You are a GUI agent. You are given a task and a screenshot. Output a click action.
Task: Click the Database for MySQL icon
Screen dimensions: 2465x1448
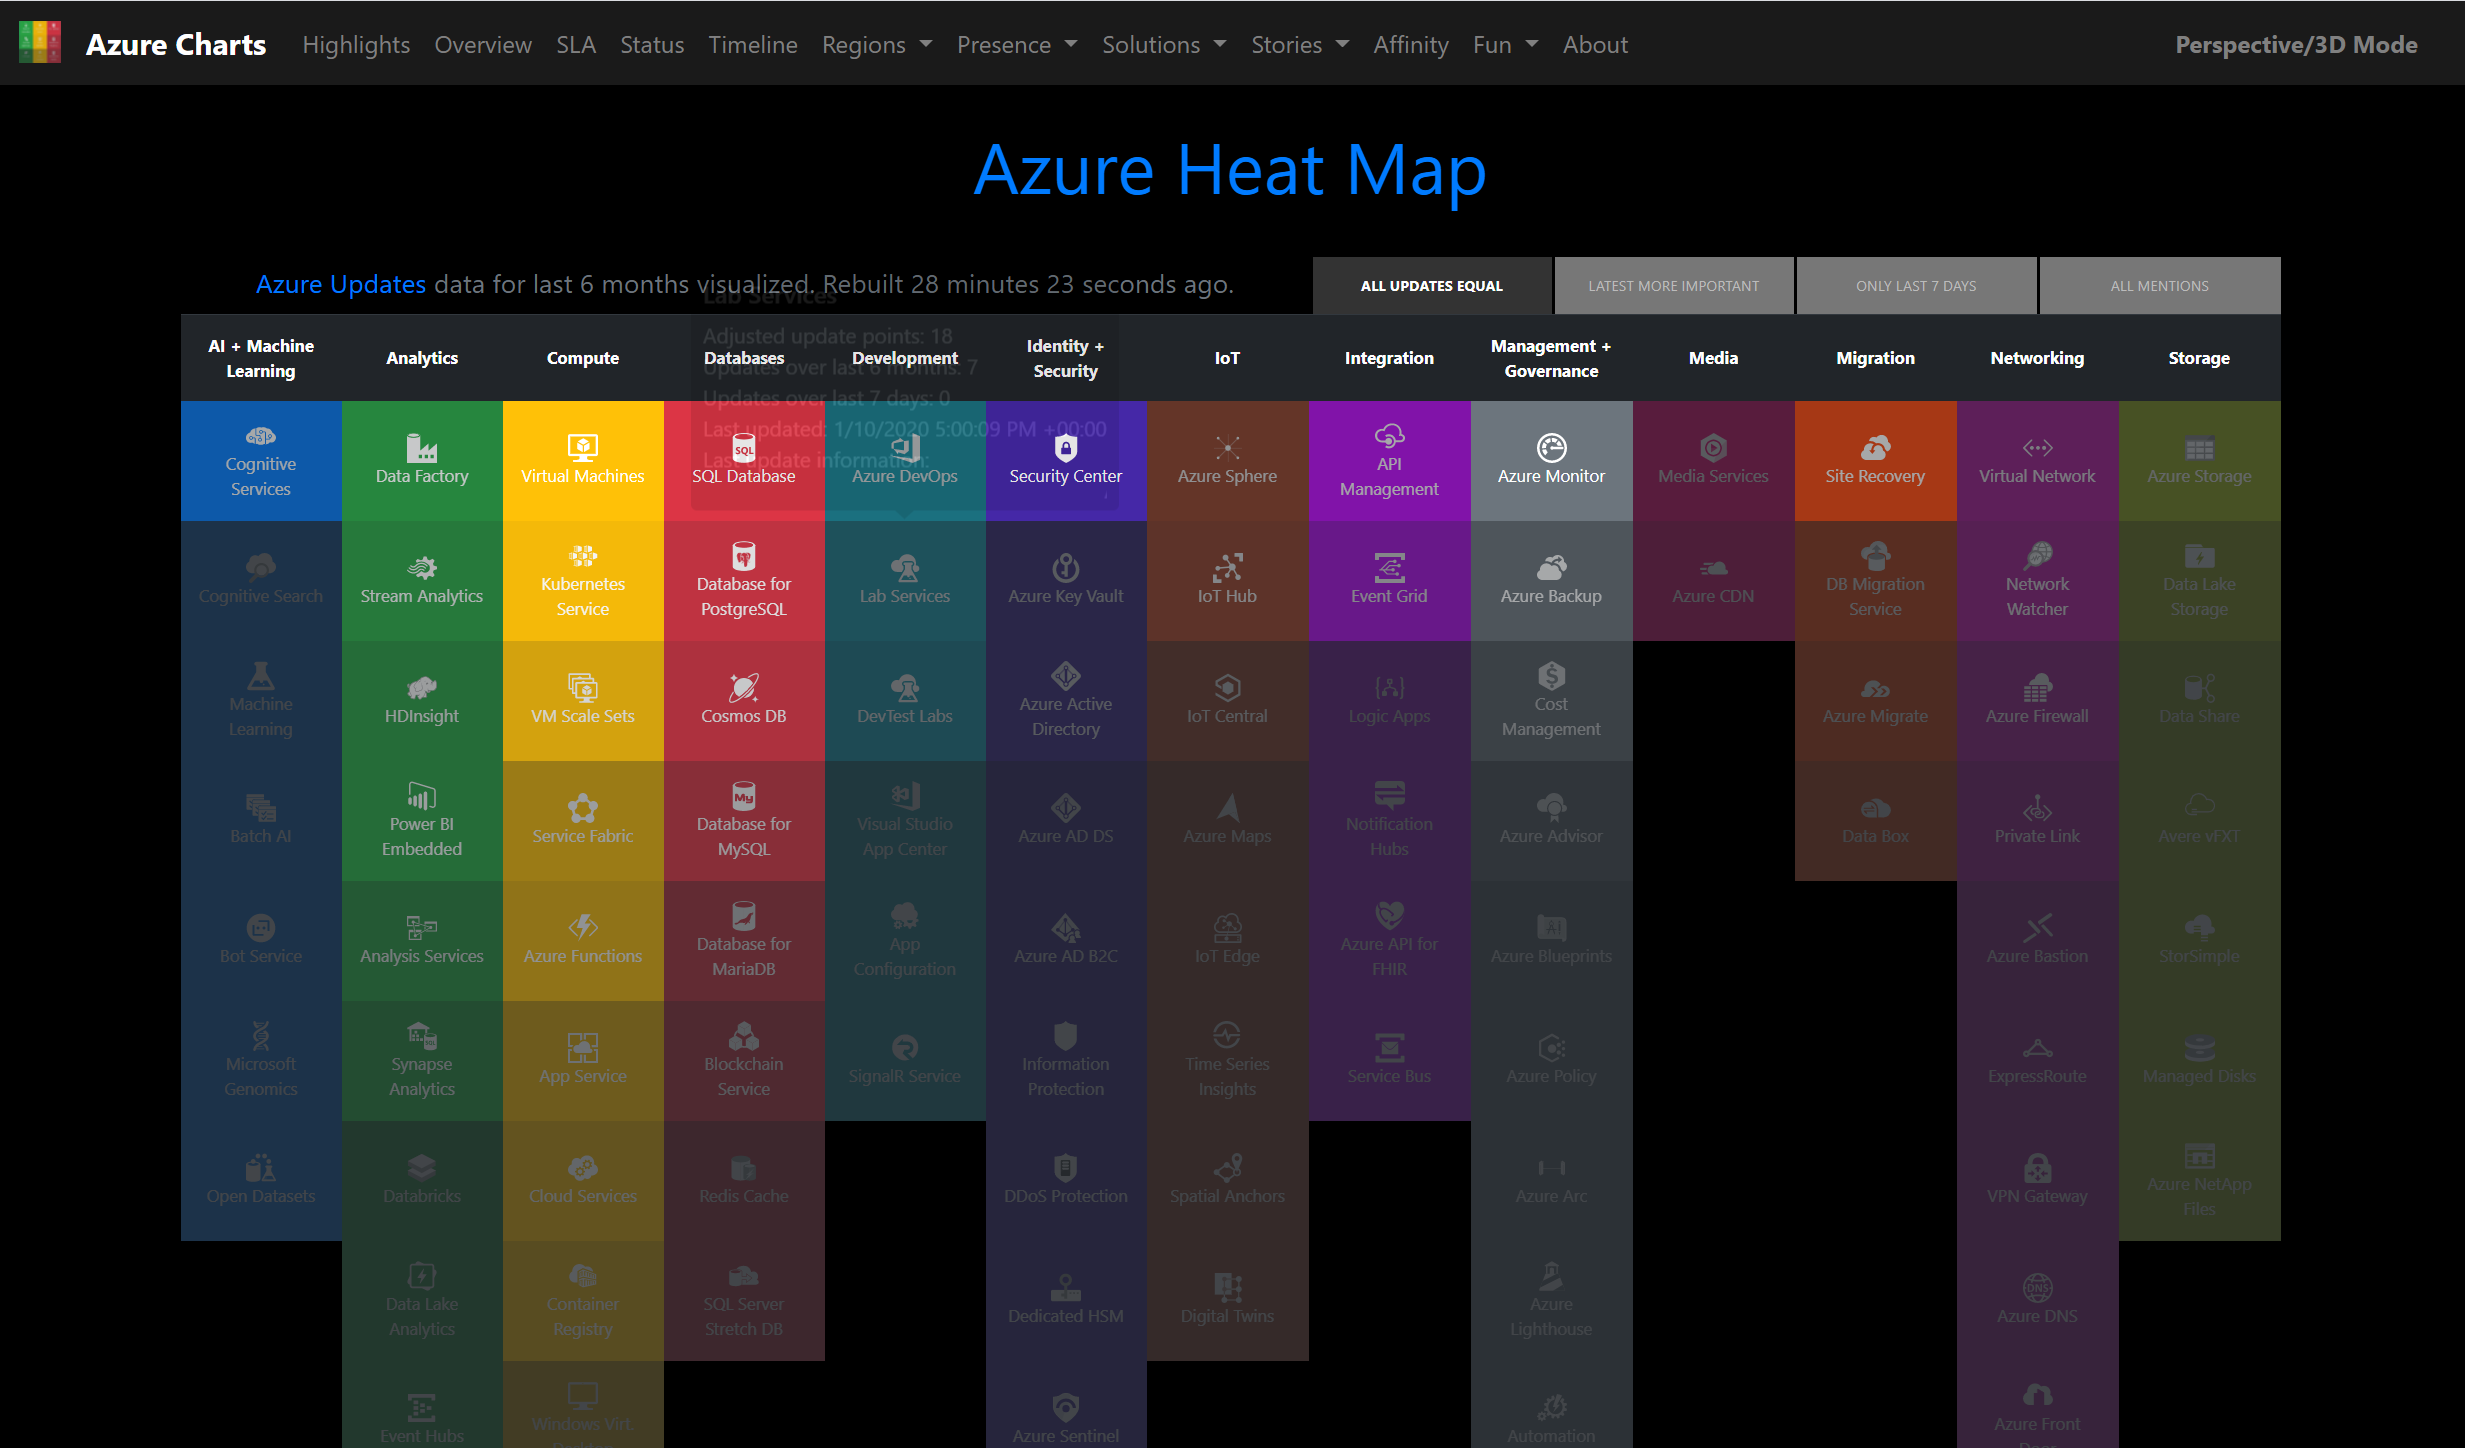point(744,795)
